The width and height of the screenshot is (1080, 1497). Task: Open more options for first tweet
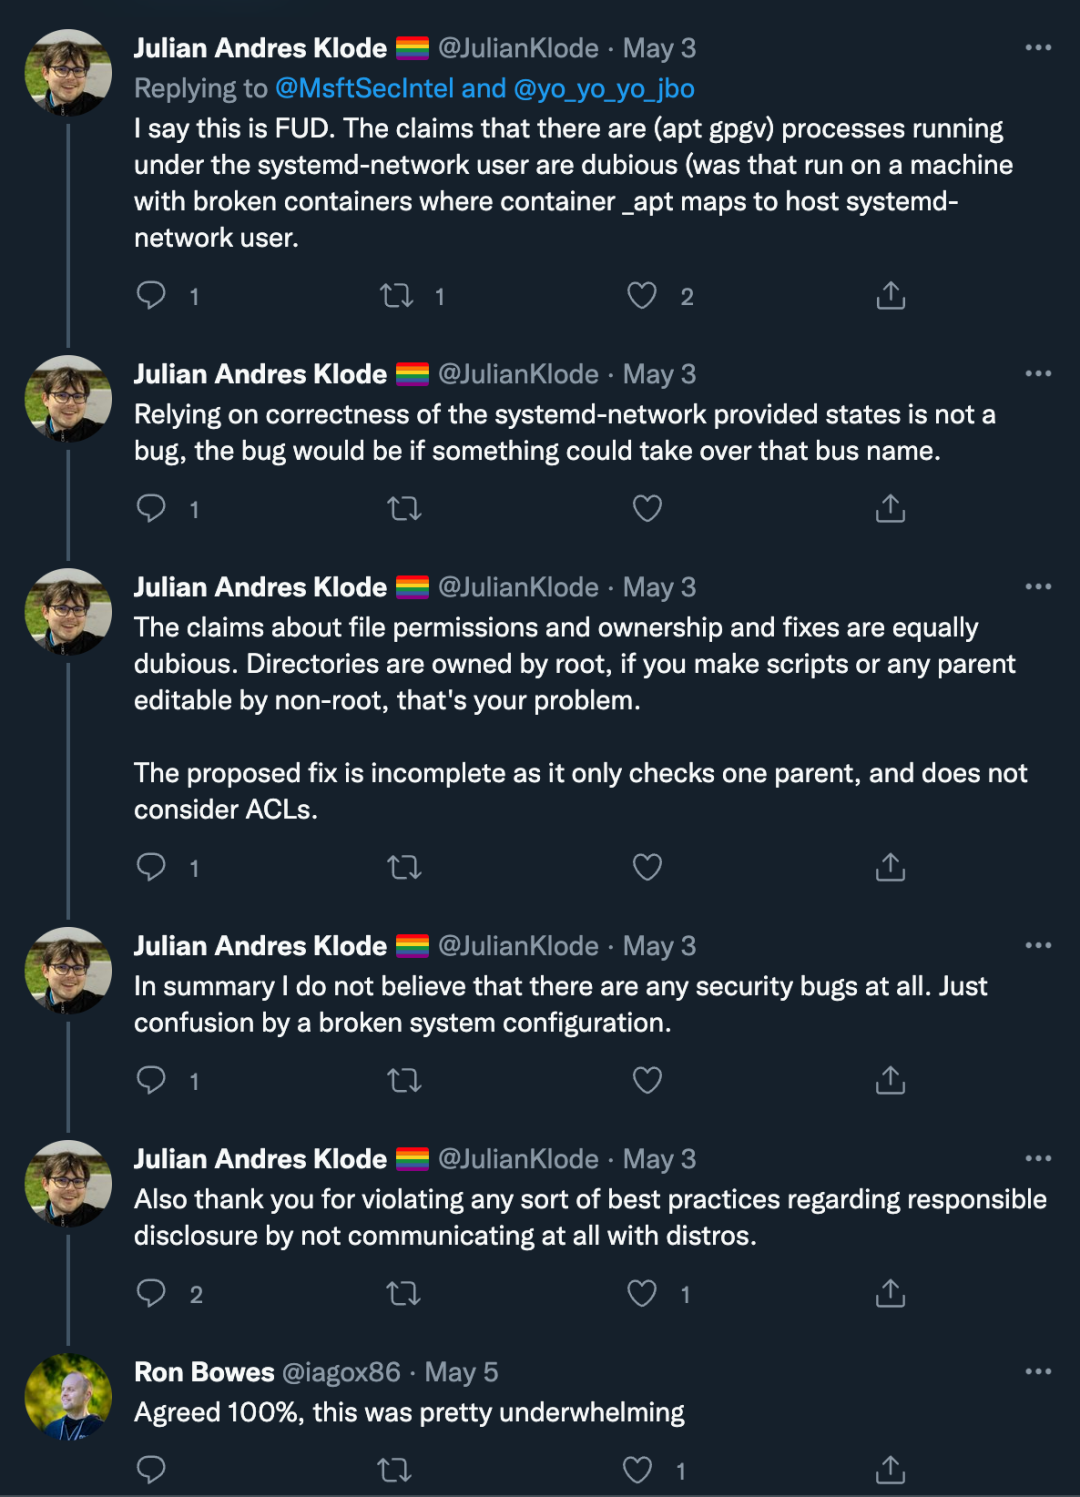[x=1038, y=48]
